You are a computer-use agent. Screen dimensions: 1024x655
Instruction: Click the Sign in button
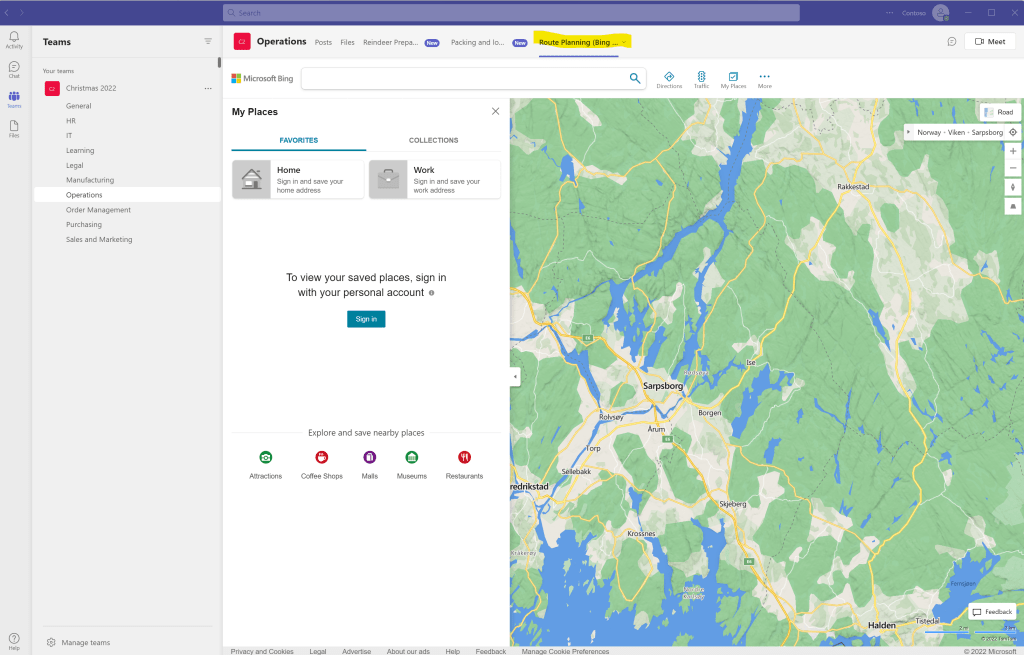(x=366, y=319)
